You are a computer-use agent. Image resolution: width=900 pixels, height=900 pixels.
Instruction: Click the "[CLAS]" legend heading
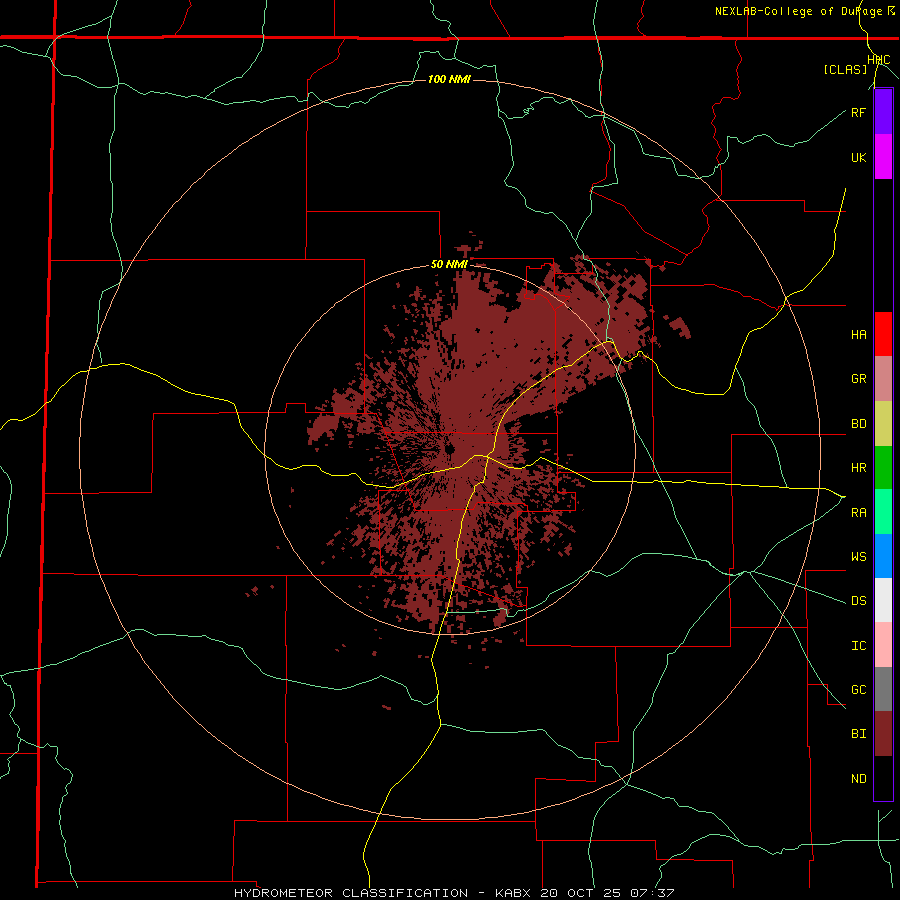(x=845, y=70)
